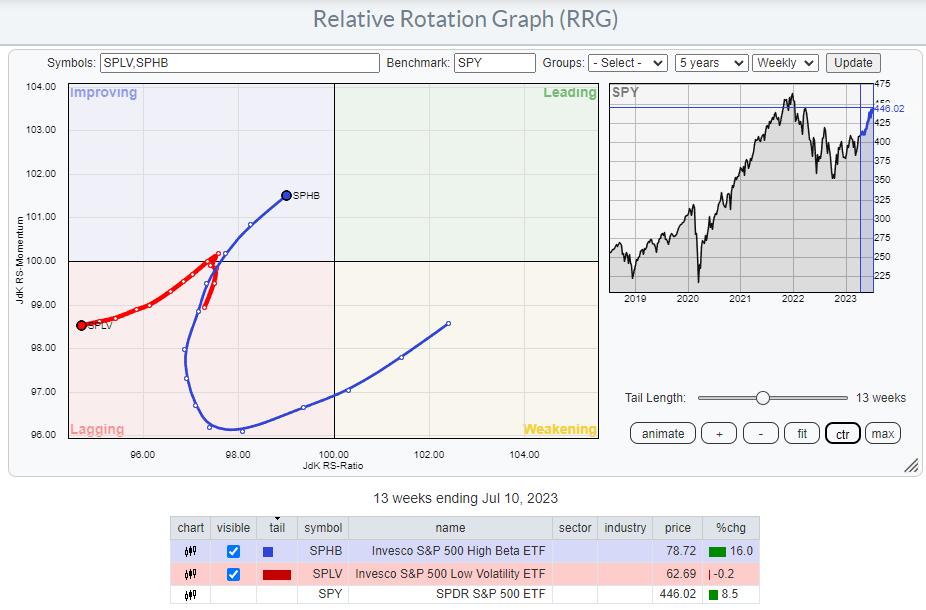Click the plus zoom-in button
Screen dimensions: 926x610
click(x=718, y=434)
